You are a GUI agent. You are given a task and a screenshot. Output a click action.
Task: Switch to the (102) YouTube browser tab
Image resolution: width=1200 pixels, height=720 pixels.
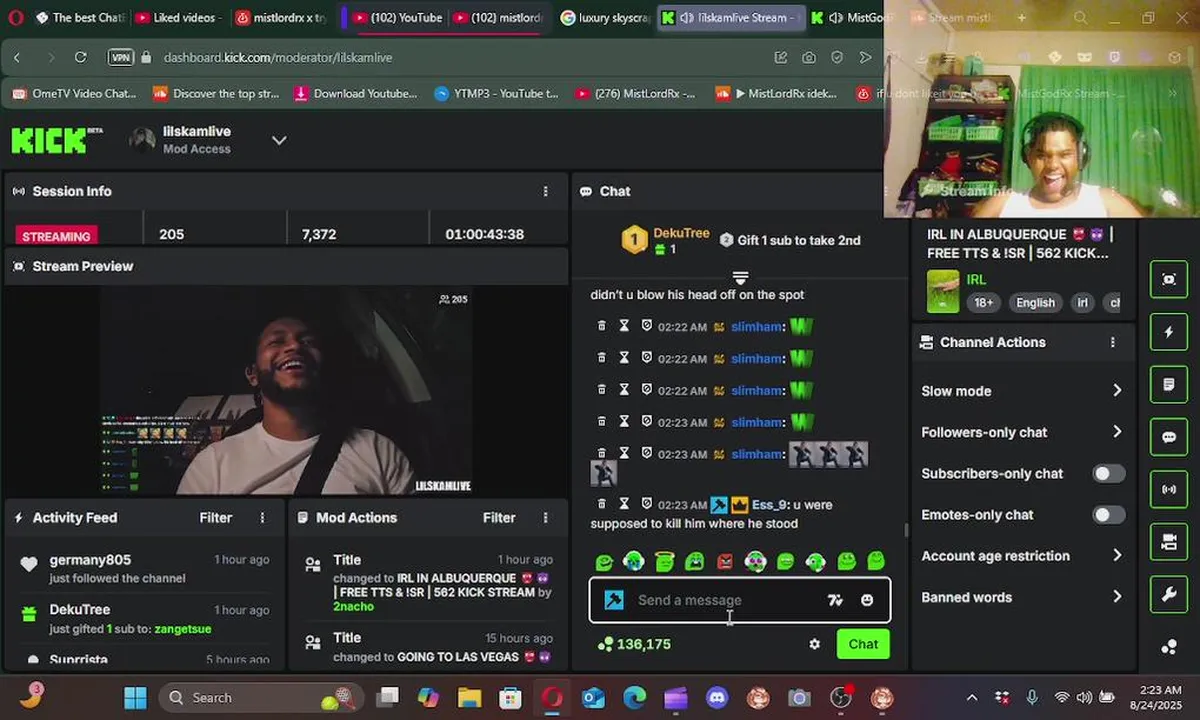[395, 18]
